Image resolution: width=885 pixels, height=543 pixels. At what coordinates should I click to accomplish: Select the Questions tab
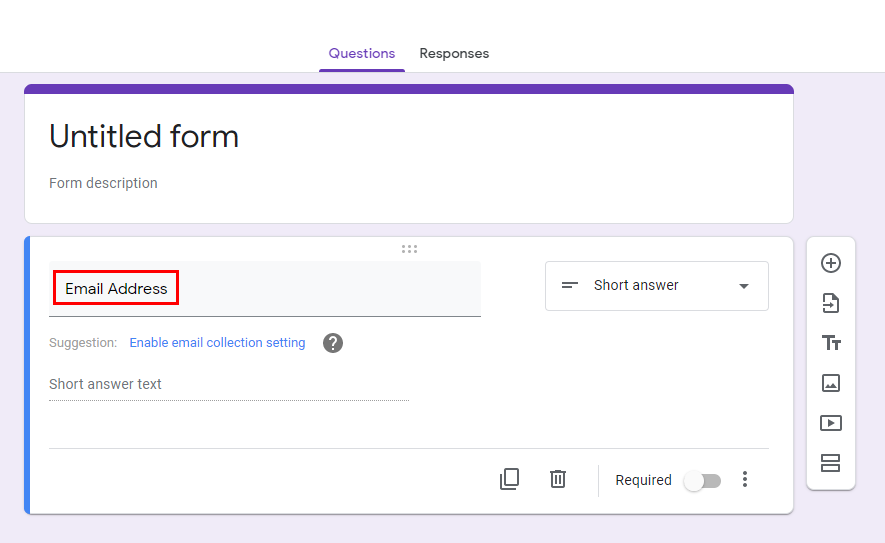pyautogui.click(x=362, y=54)
